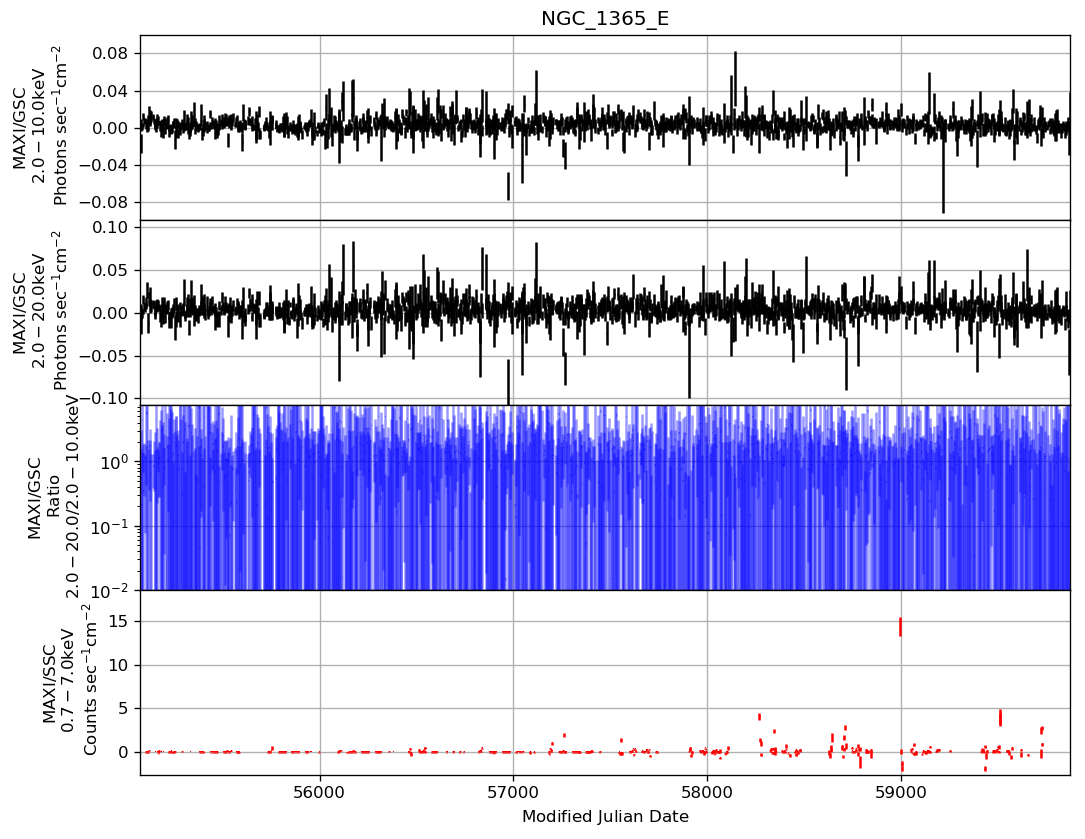Screen dimensions: 1085x839
Task: Click the −0.10 y-axis tick label
Action: point(104,398)
